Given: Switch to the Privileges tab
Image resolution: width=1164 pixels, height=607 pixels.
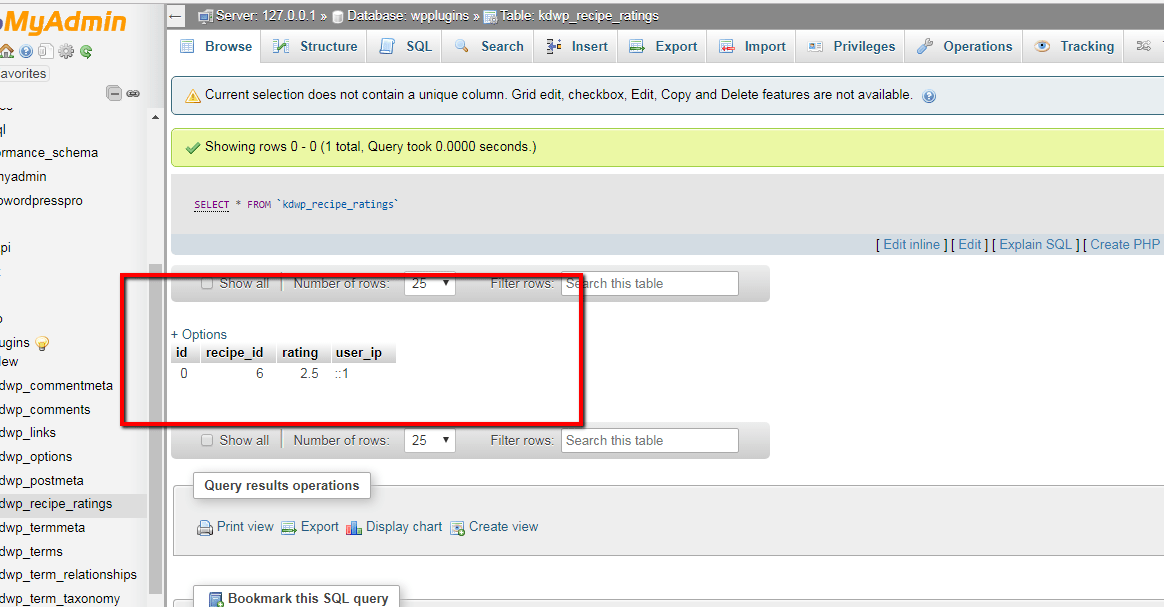Looking at the screenshot, I should 849,46.
